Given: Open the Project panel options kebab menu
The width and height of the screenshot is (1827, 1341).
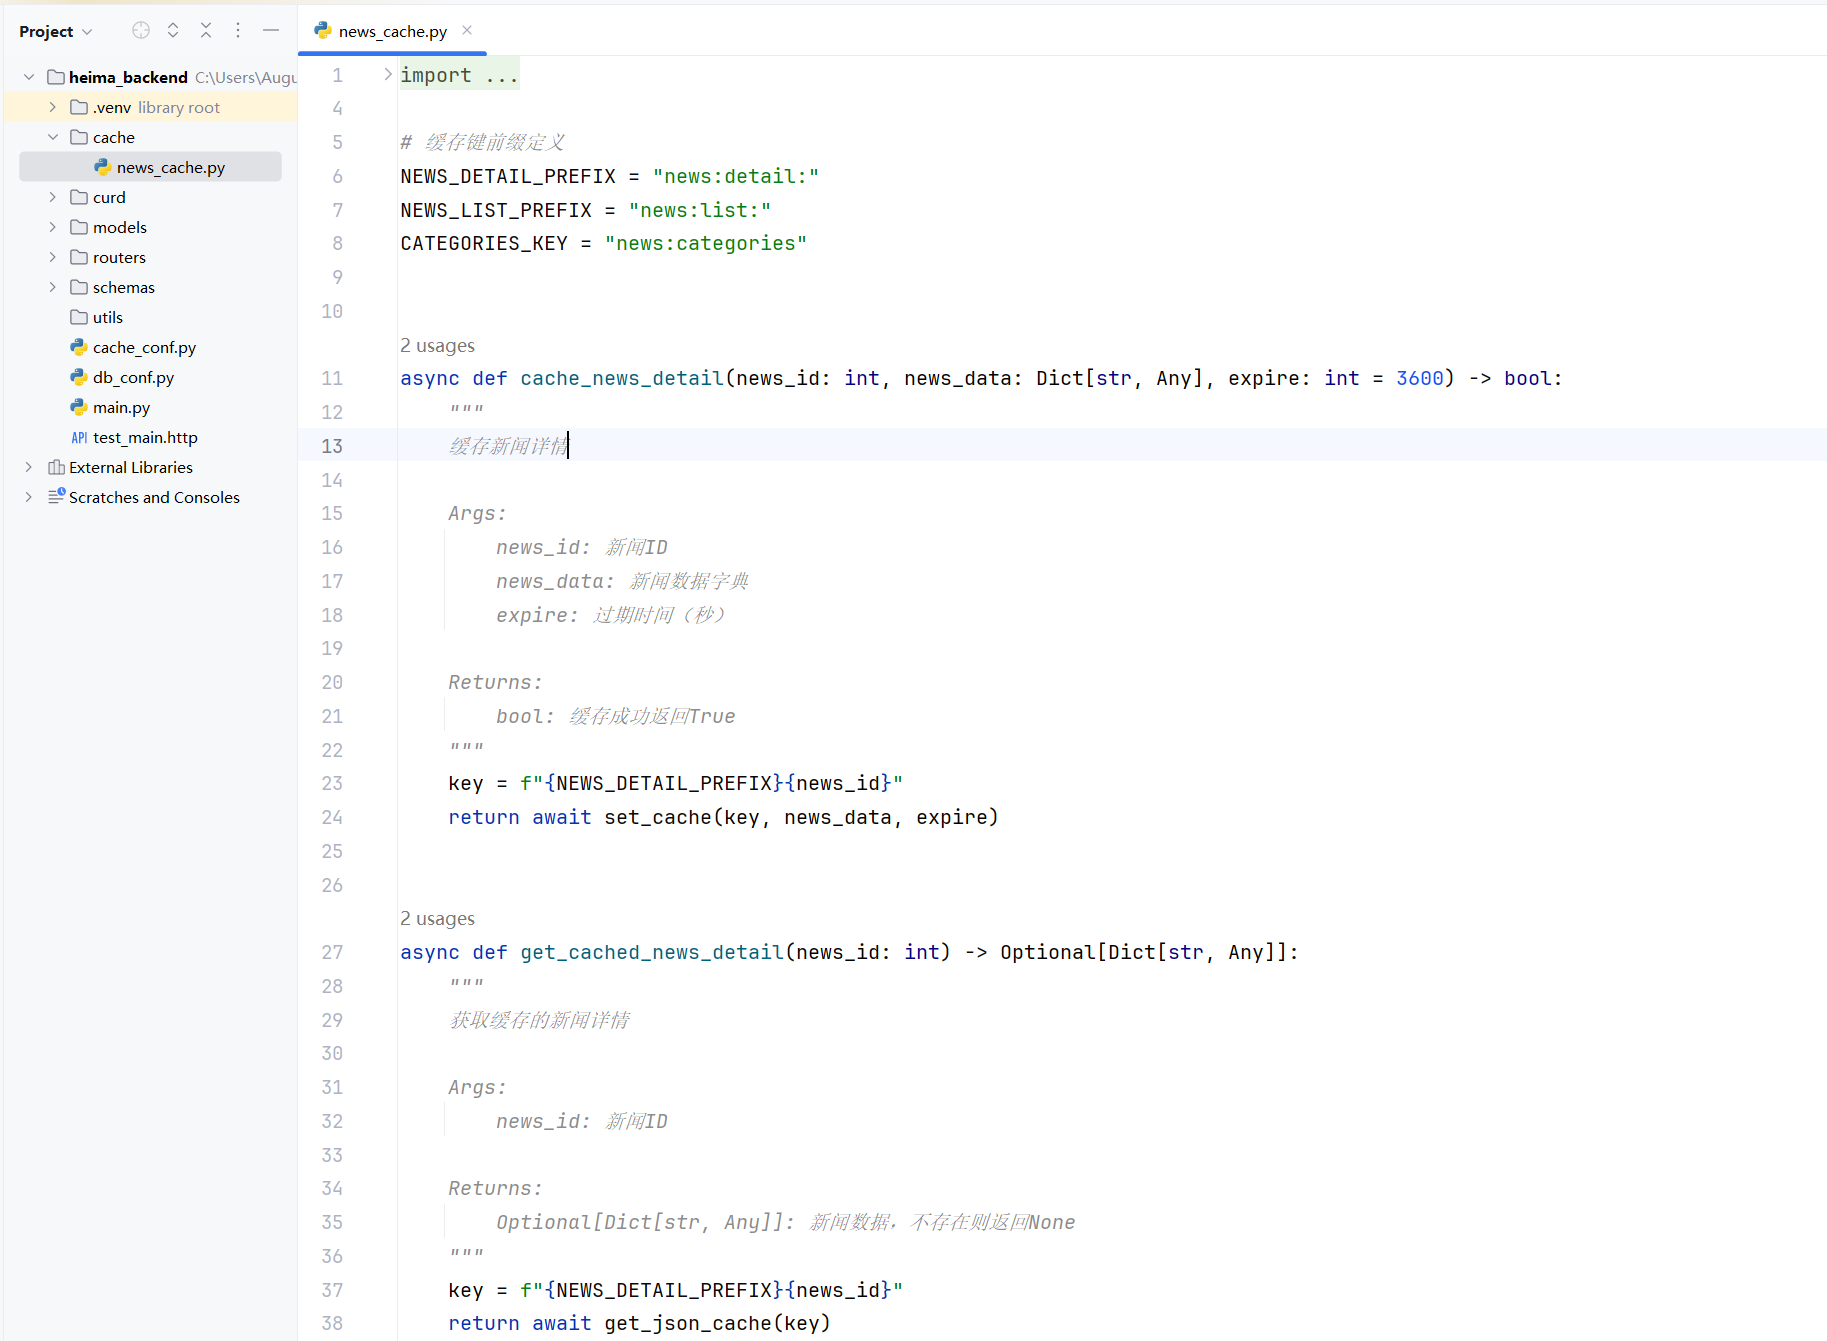Looking at the screenshot, I should (238, 30).
